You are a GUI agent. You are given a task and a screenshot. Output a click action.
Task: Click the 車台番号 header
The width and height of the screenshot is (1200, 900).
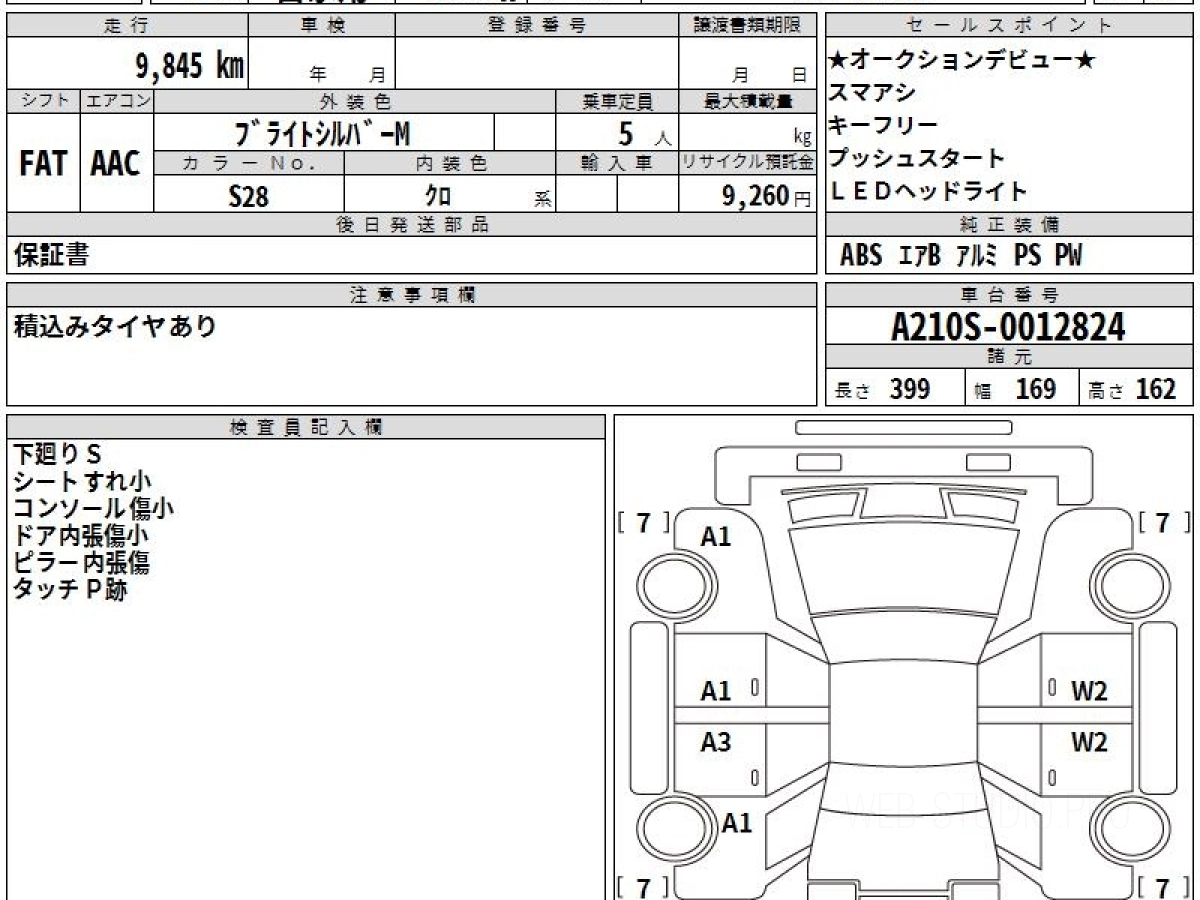point(1009,295)
